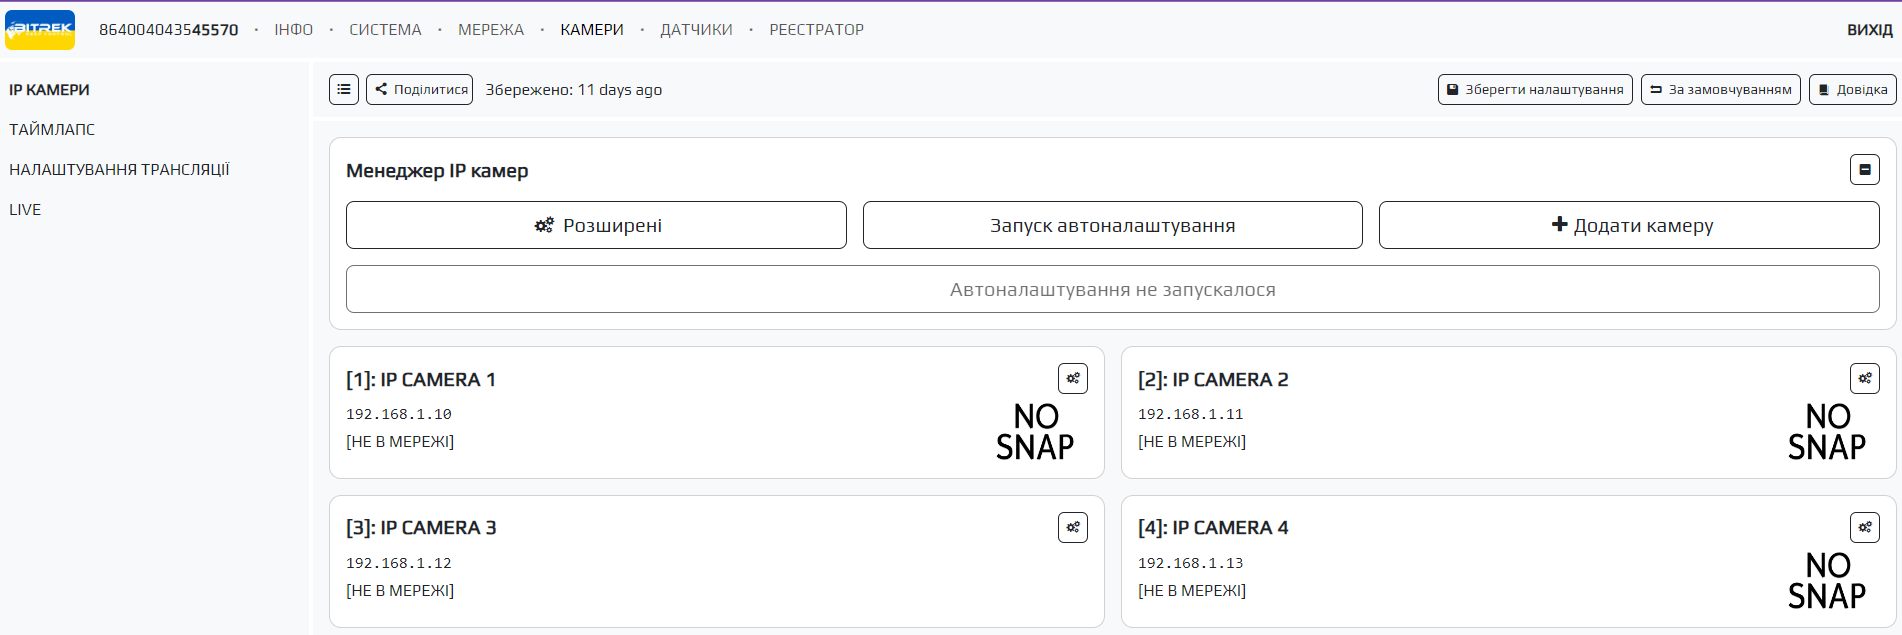Click the NO SNAP thumbnail of IP CAMERA 1
This screenshot has width=1902, height=635.
point(1035,432)
